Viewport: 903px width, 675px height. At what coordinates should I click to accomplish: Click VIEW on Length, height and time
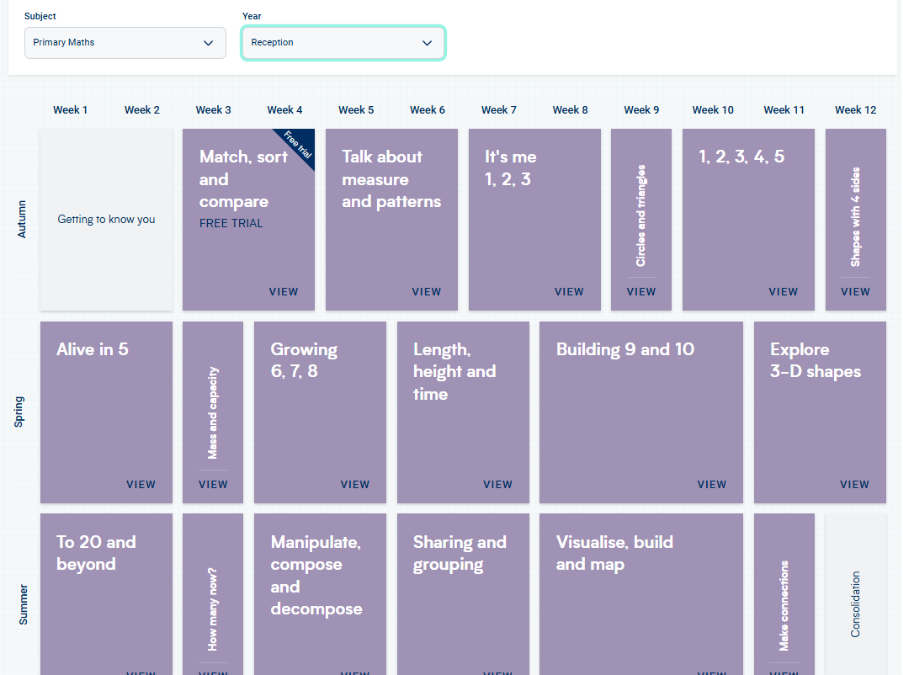(x=498, y=484)
